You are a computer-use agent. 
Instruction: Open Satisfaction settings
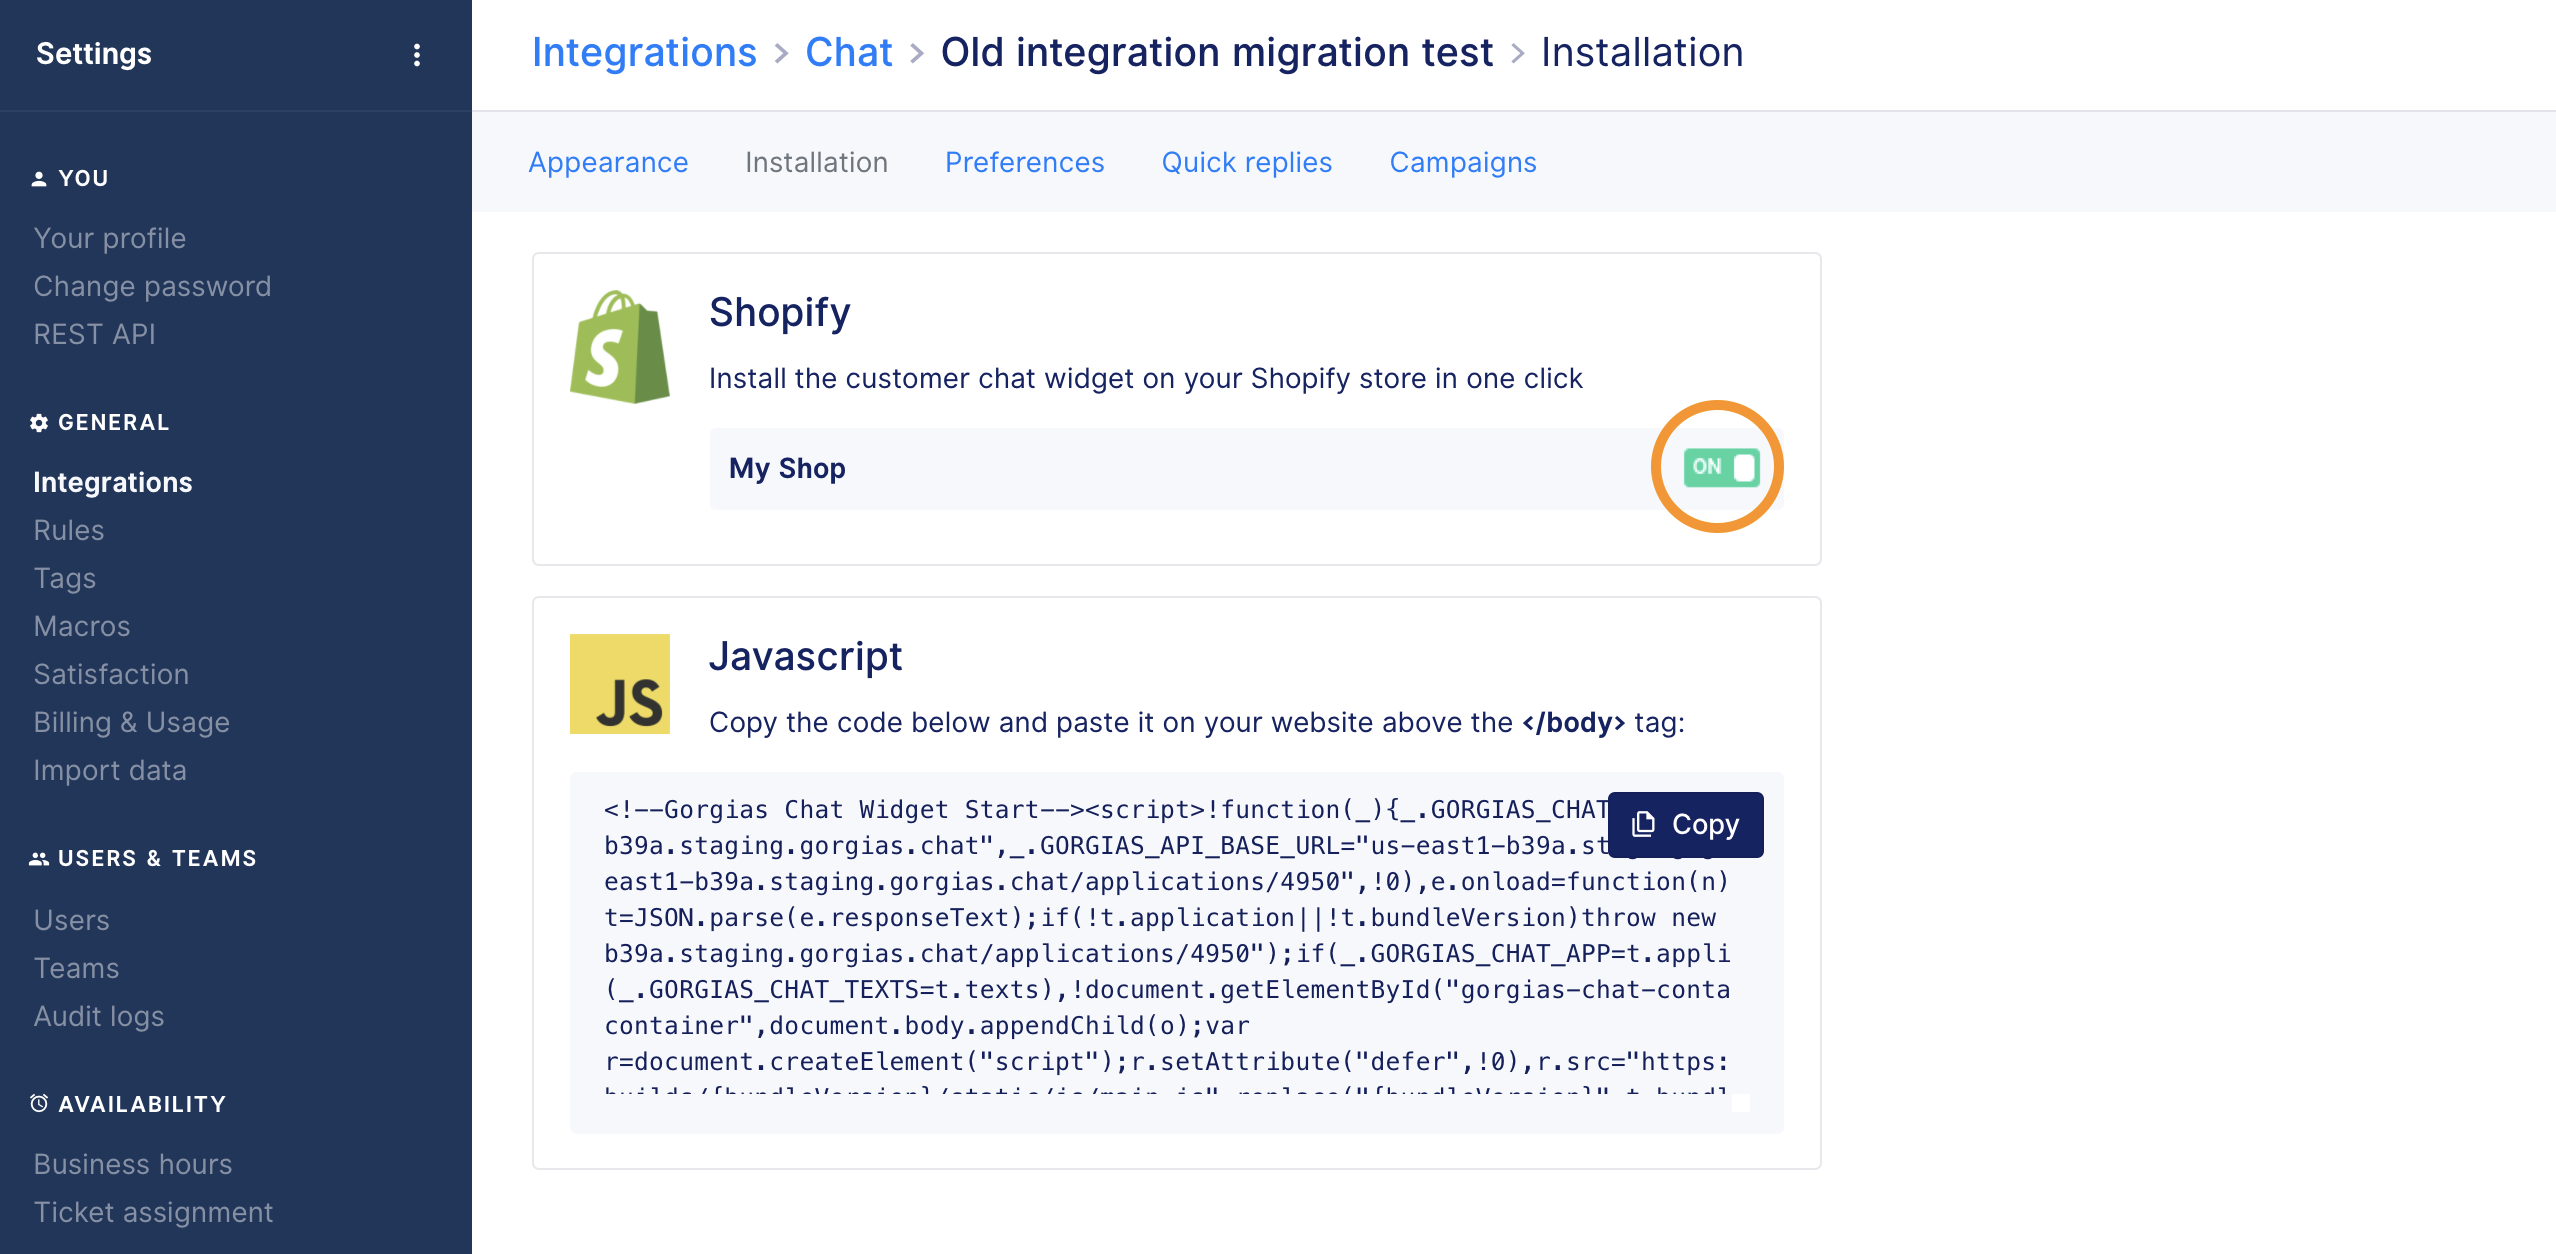111,675
